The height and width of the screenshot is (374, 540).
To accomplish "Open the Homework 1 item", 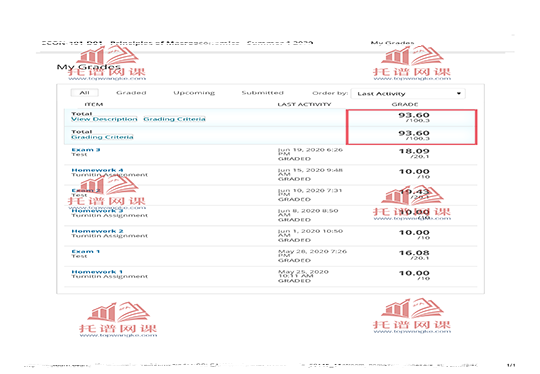I will (97, 272).
